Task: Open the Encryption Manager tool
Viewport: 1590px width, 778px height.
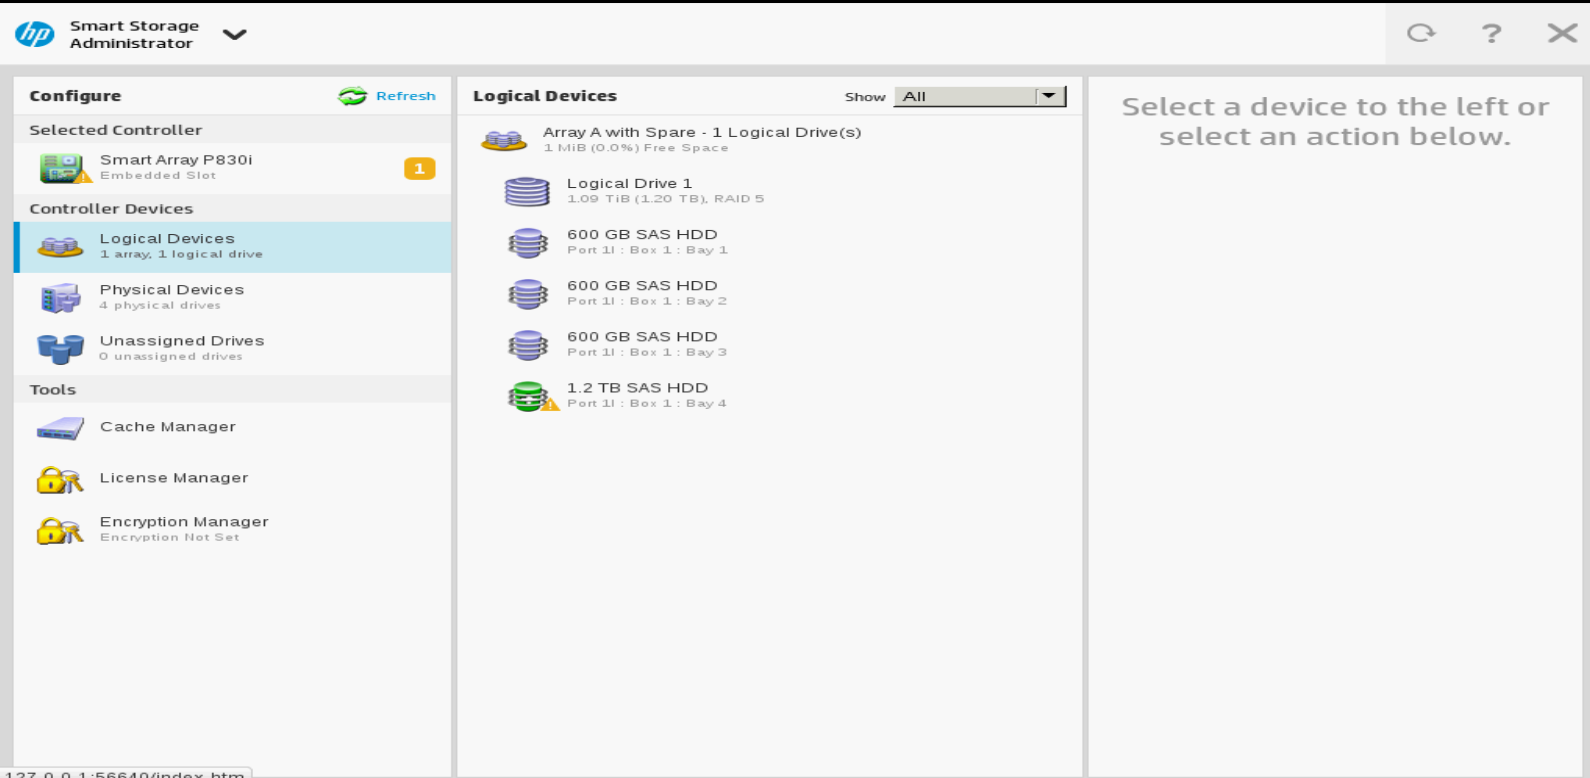Action: 233,530
